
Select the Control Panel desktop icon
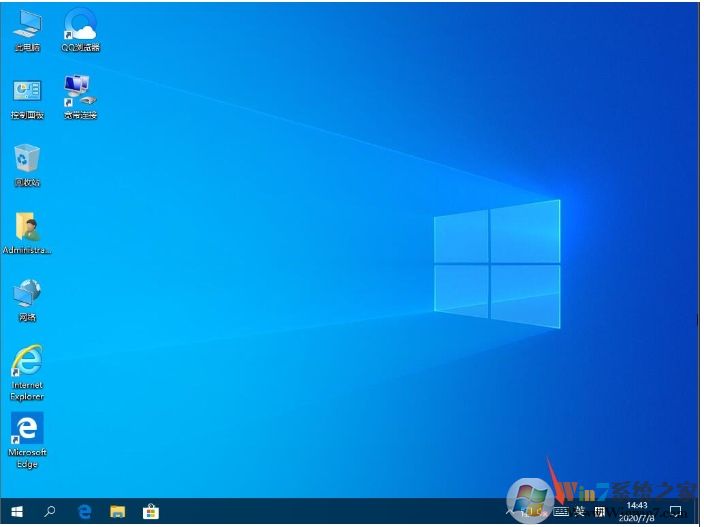(x=27, y=100)
